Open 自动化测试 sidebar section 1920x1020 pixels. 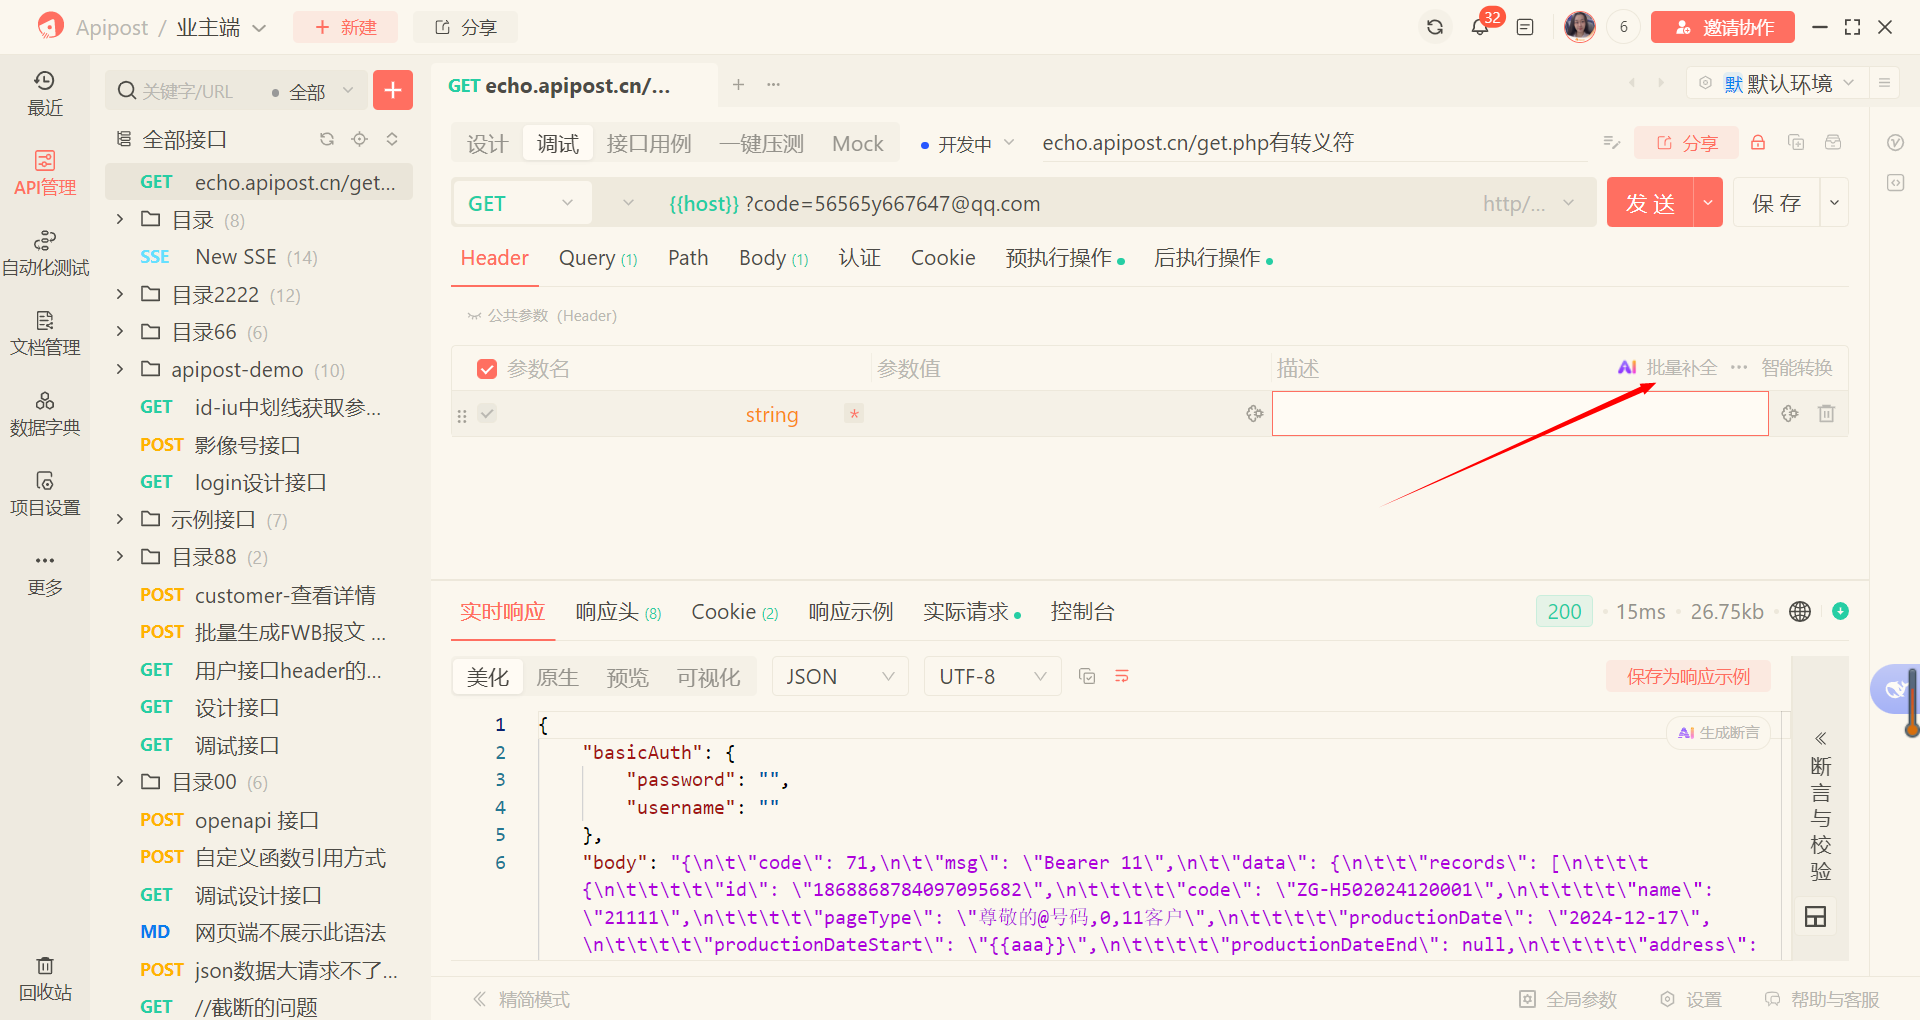tap(45, 254)
